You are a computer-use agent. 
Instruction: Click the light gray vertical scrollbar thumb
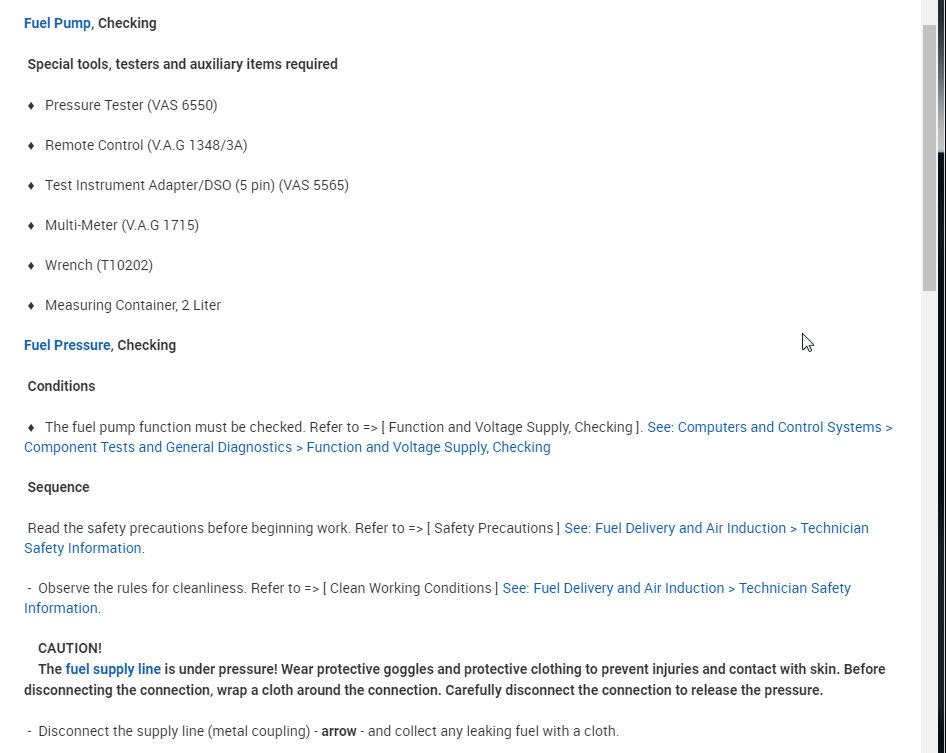coord(929,157)
